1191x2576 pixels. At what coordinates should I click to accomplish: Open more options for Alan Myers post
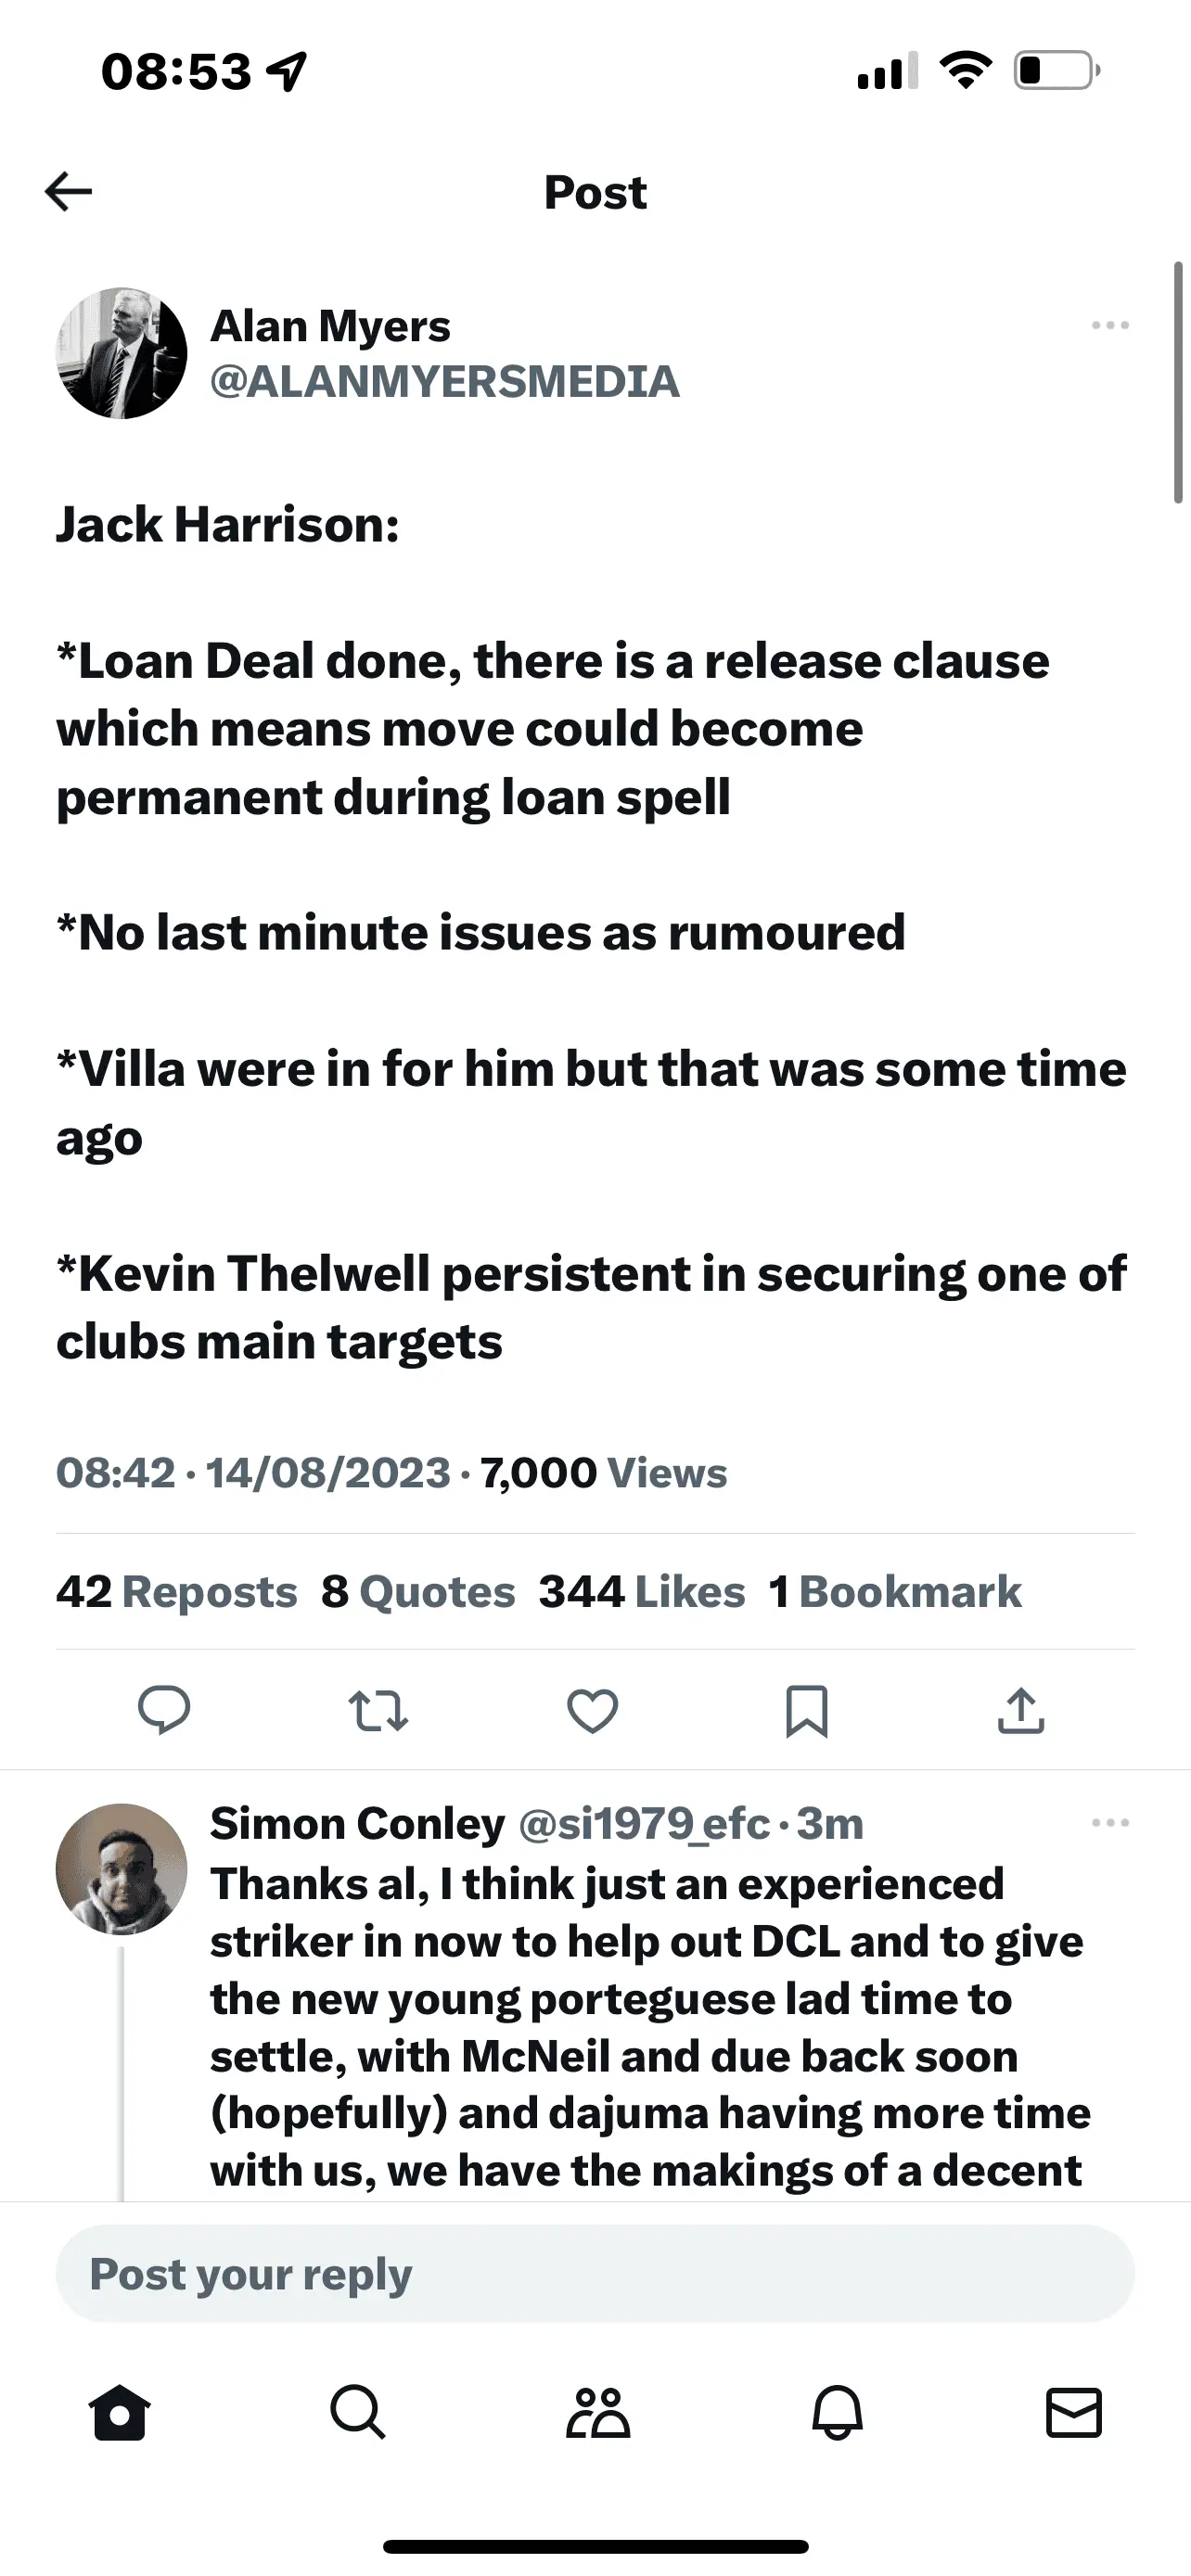coord(1110,325)
